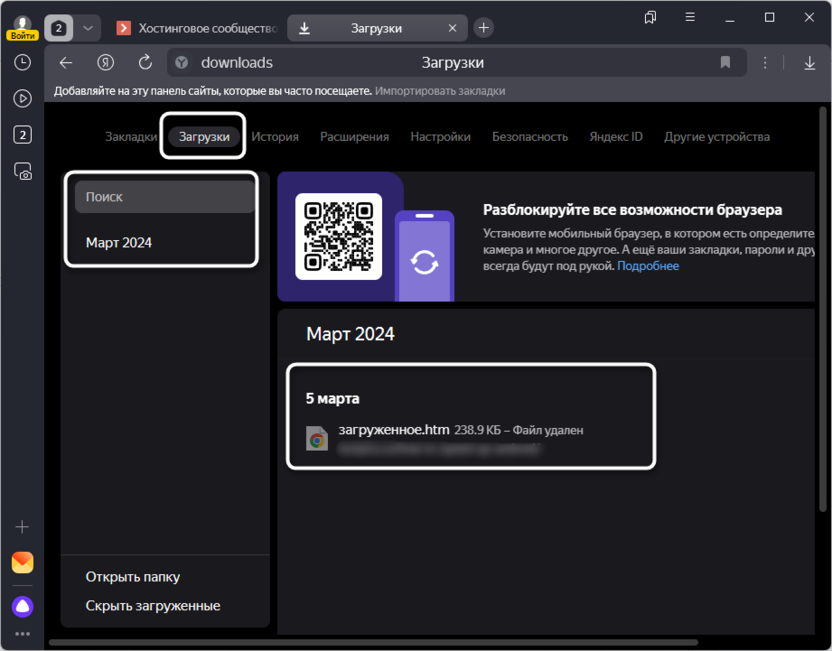Launch Alice voice assistant icon
This screenshot has height=651, width=832.
pos(22,606)
